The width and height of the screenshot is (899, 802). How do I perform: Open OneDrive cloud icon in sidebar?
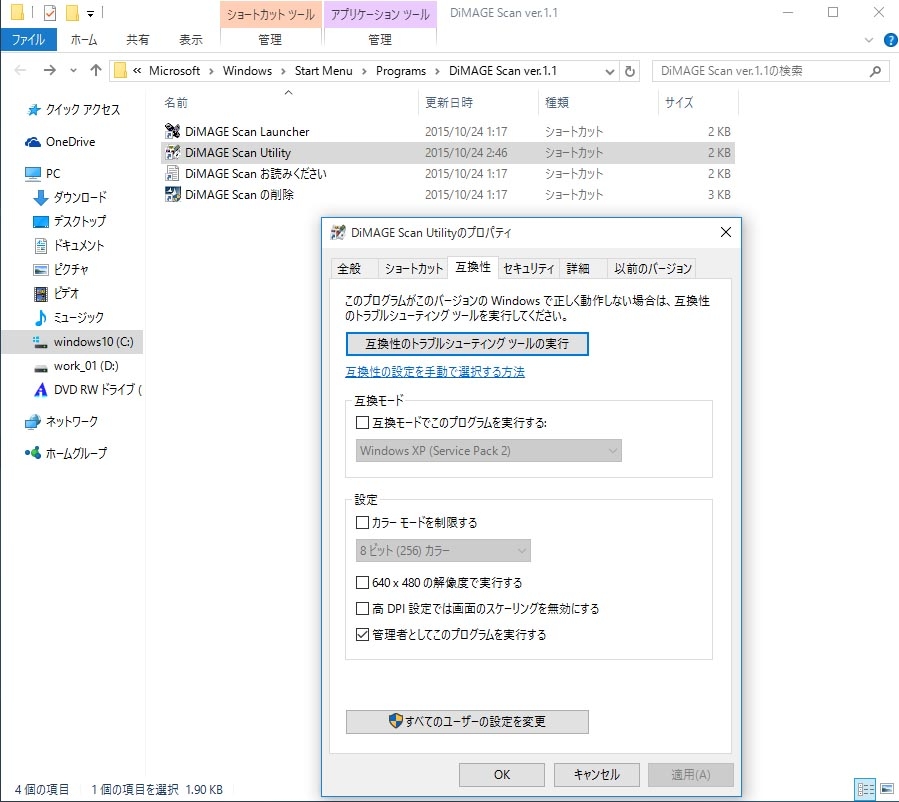tap(33, 142)
